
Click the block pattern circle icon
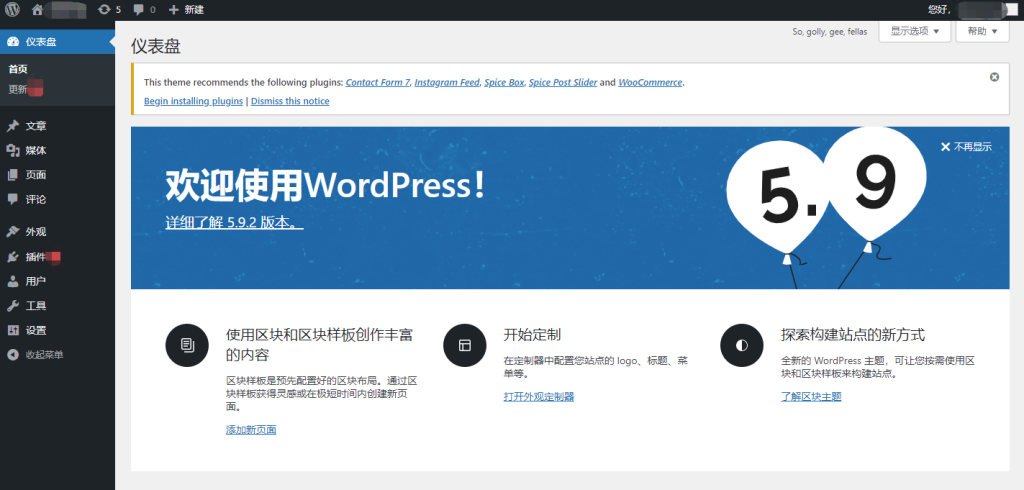tap(187, 345)
